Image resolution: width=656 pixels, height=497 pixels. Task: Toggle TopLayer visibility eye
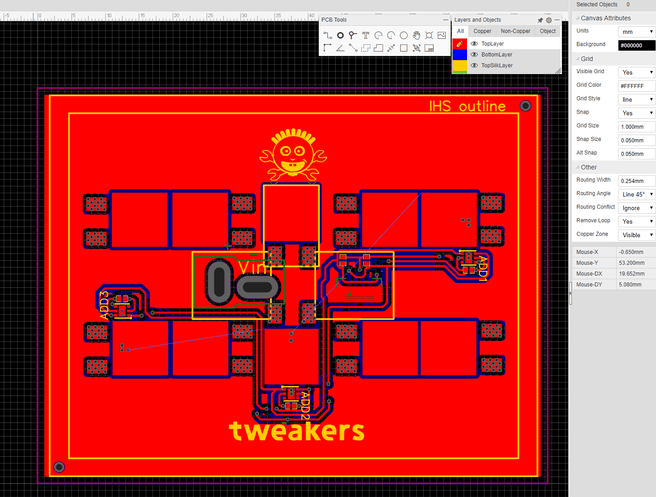pyautogui.click(x=474, y=44)
